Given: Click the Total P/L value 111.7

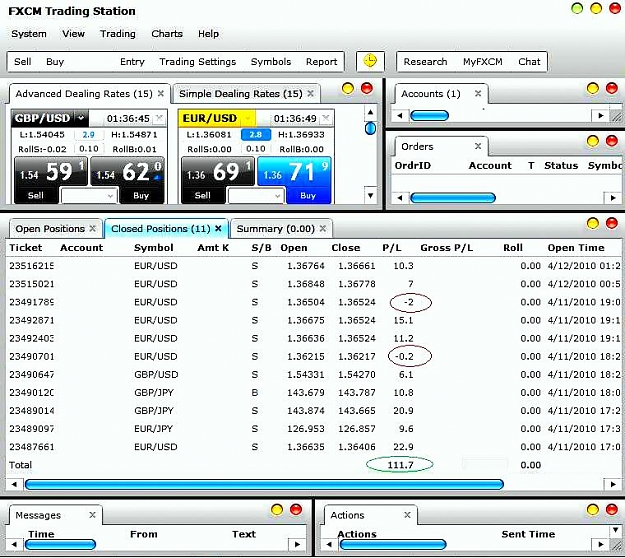Looking at the screenshot, I should click(400, 465).
